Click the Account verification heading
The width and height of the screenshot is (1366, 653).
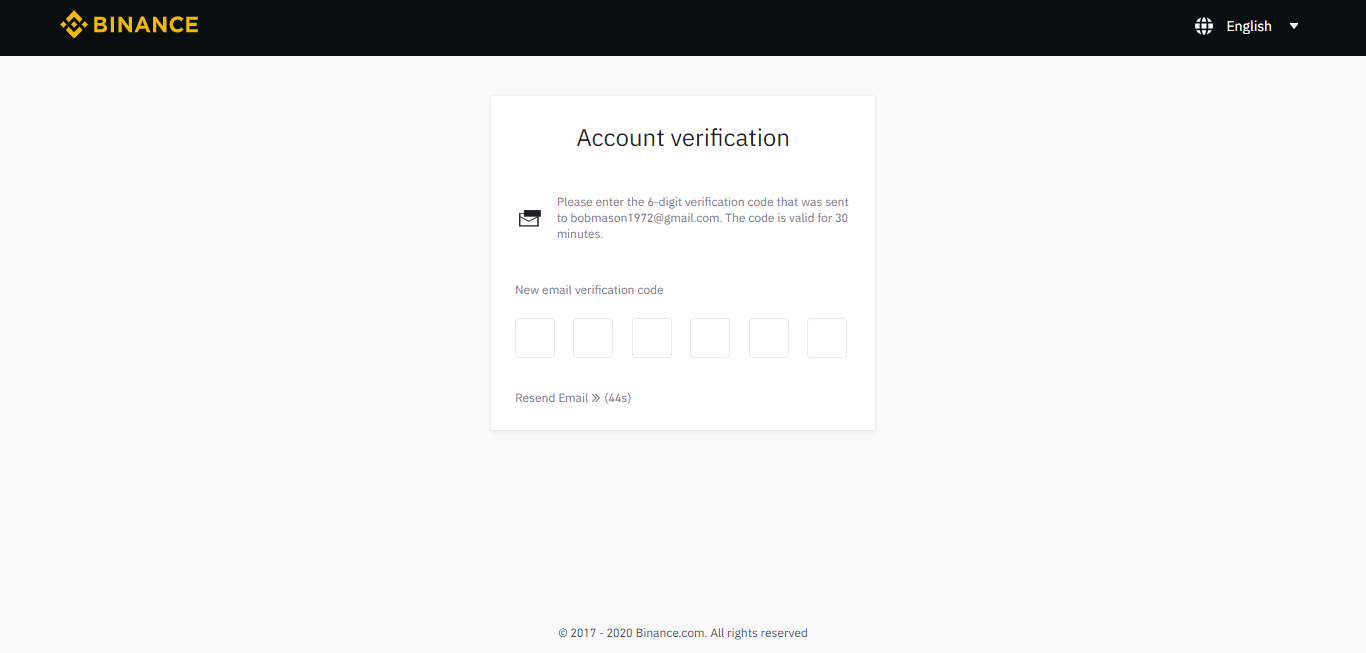coord(683,138)
